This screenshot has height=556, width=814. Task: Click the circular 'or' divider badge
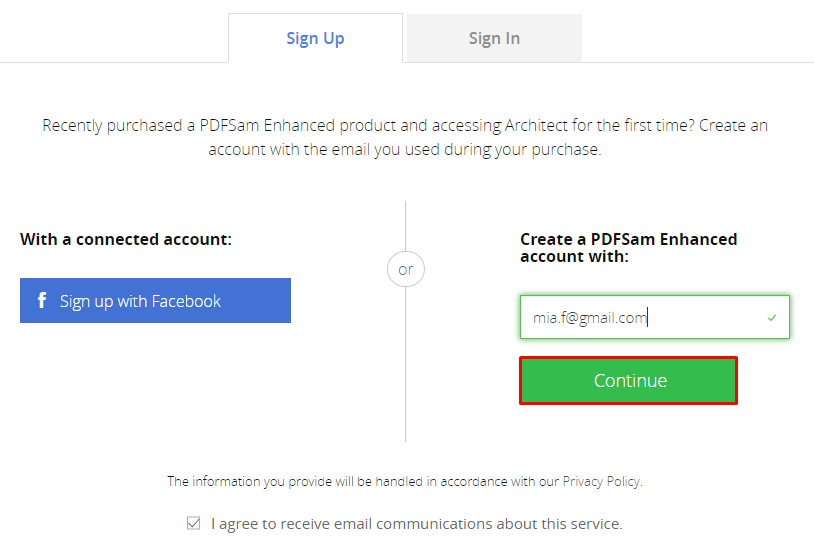click(x=405, y=269)
